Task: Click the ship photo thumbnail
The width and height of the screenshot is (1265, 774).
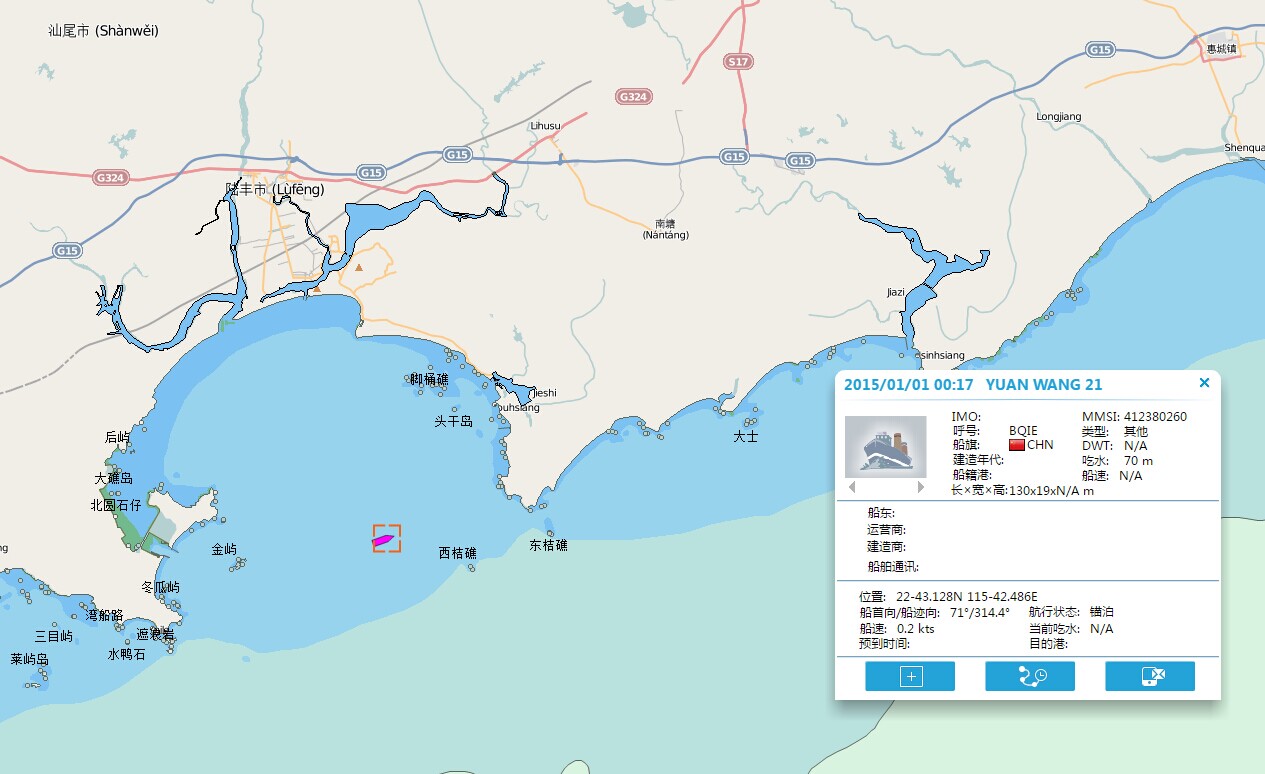Action: click(x=885, y=447)
